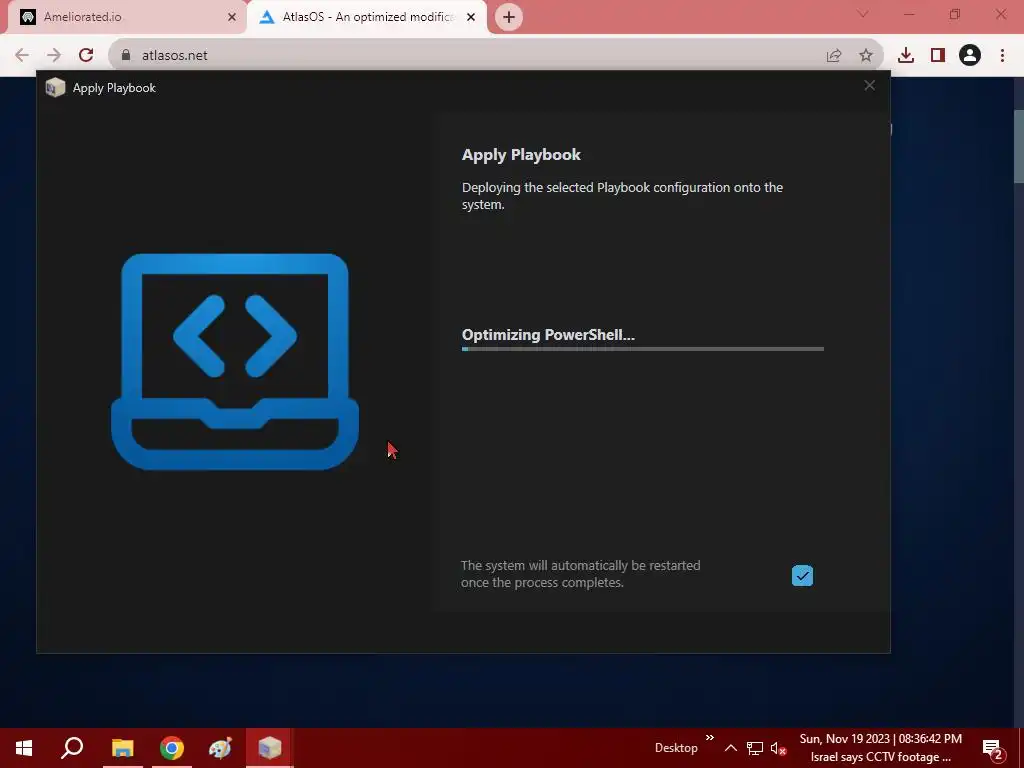Close the Apply Playbook dialog
This screenshot has height=768, width=1024.
click(869, 86)
